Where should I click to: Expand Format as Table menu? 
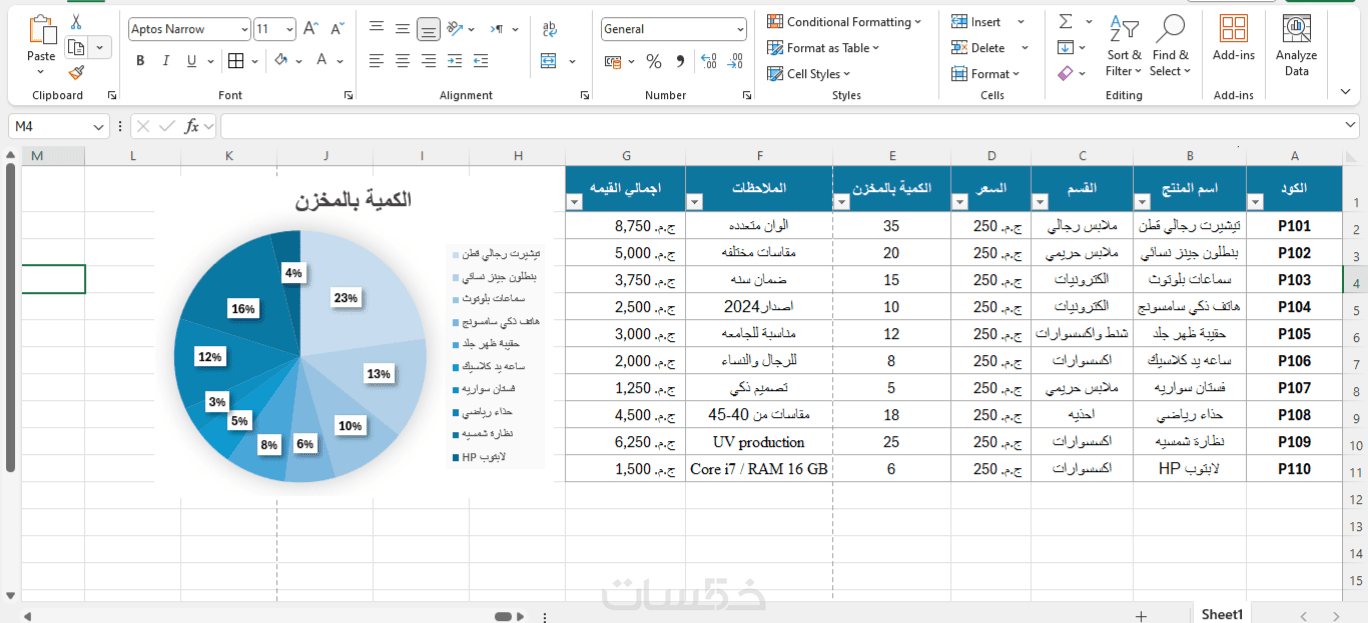(823, 48)
